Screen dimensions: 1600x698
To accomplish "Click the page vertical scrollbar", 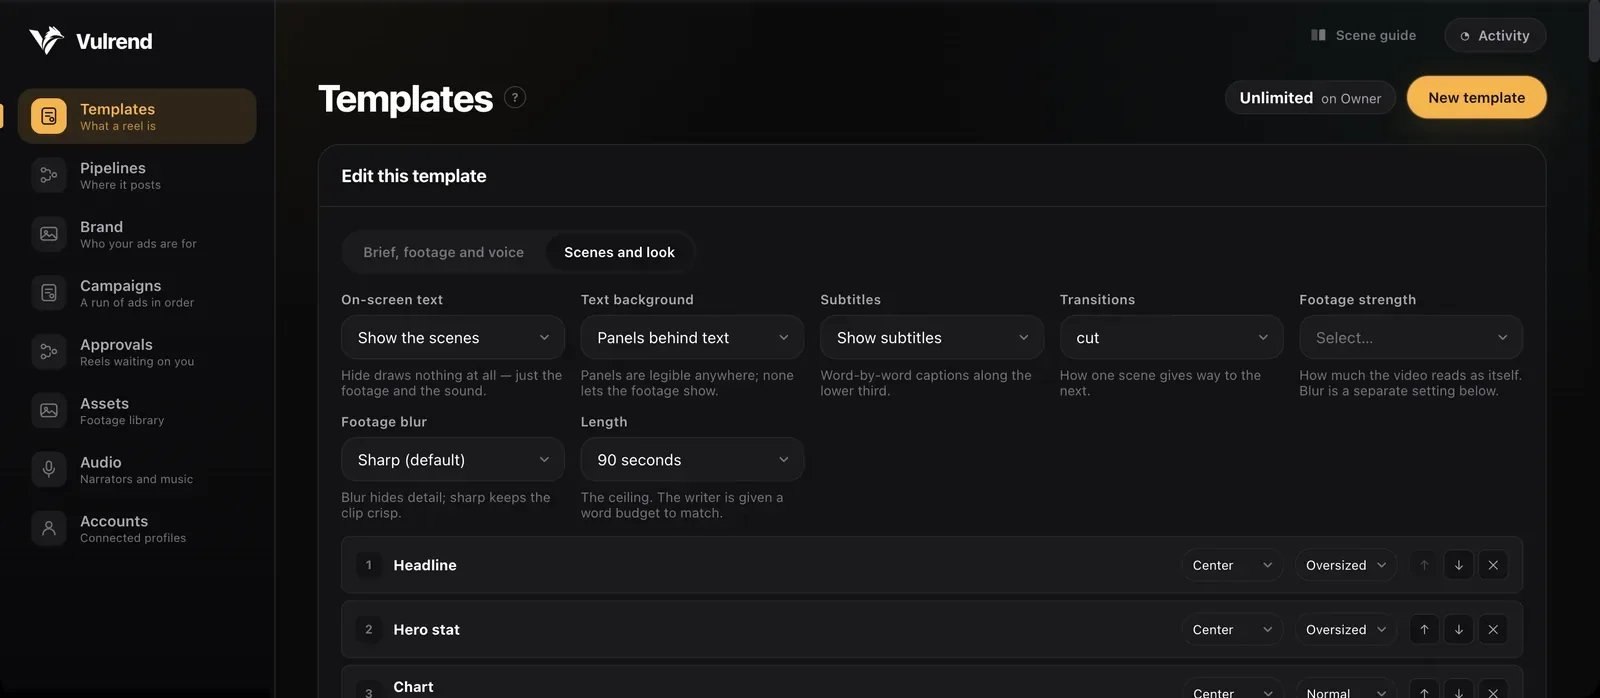I will pos(1594,32).
